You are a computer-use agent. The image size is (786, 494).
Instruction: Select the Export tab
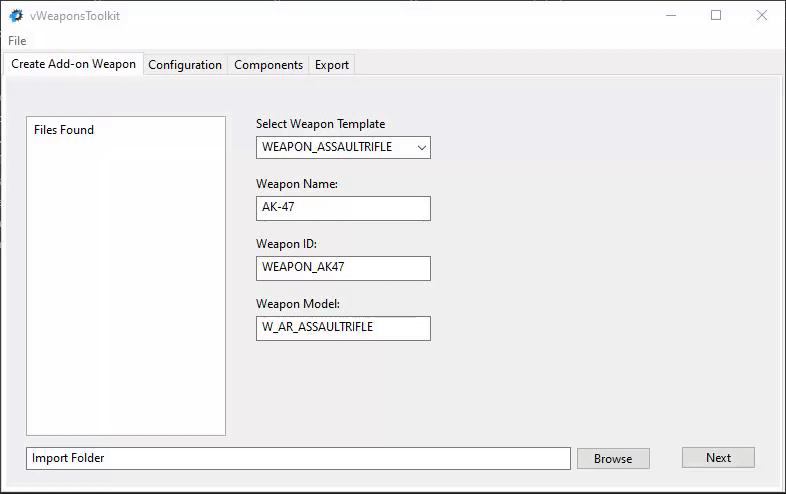coord(331,65)
